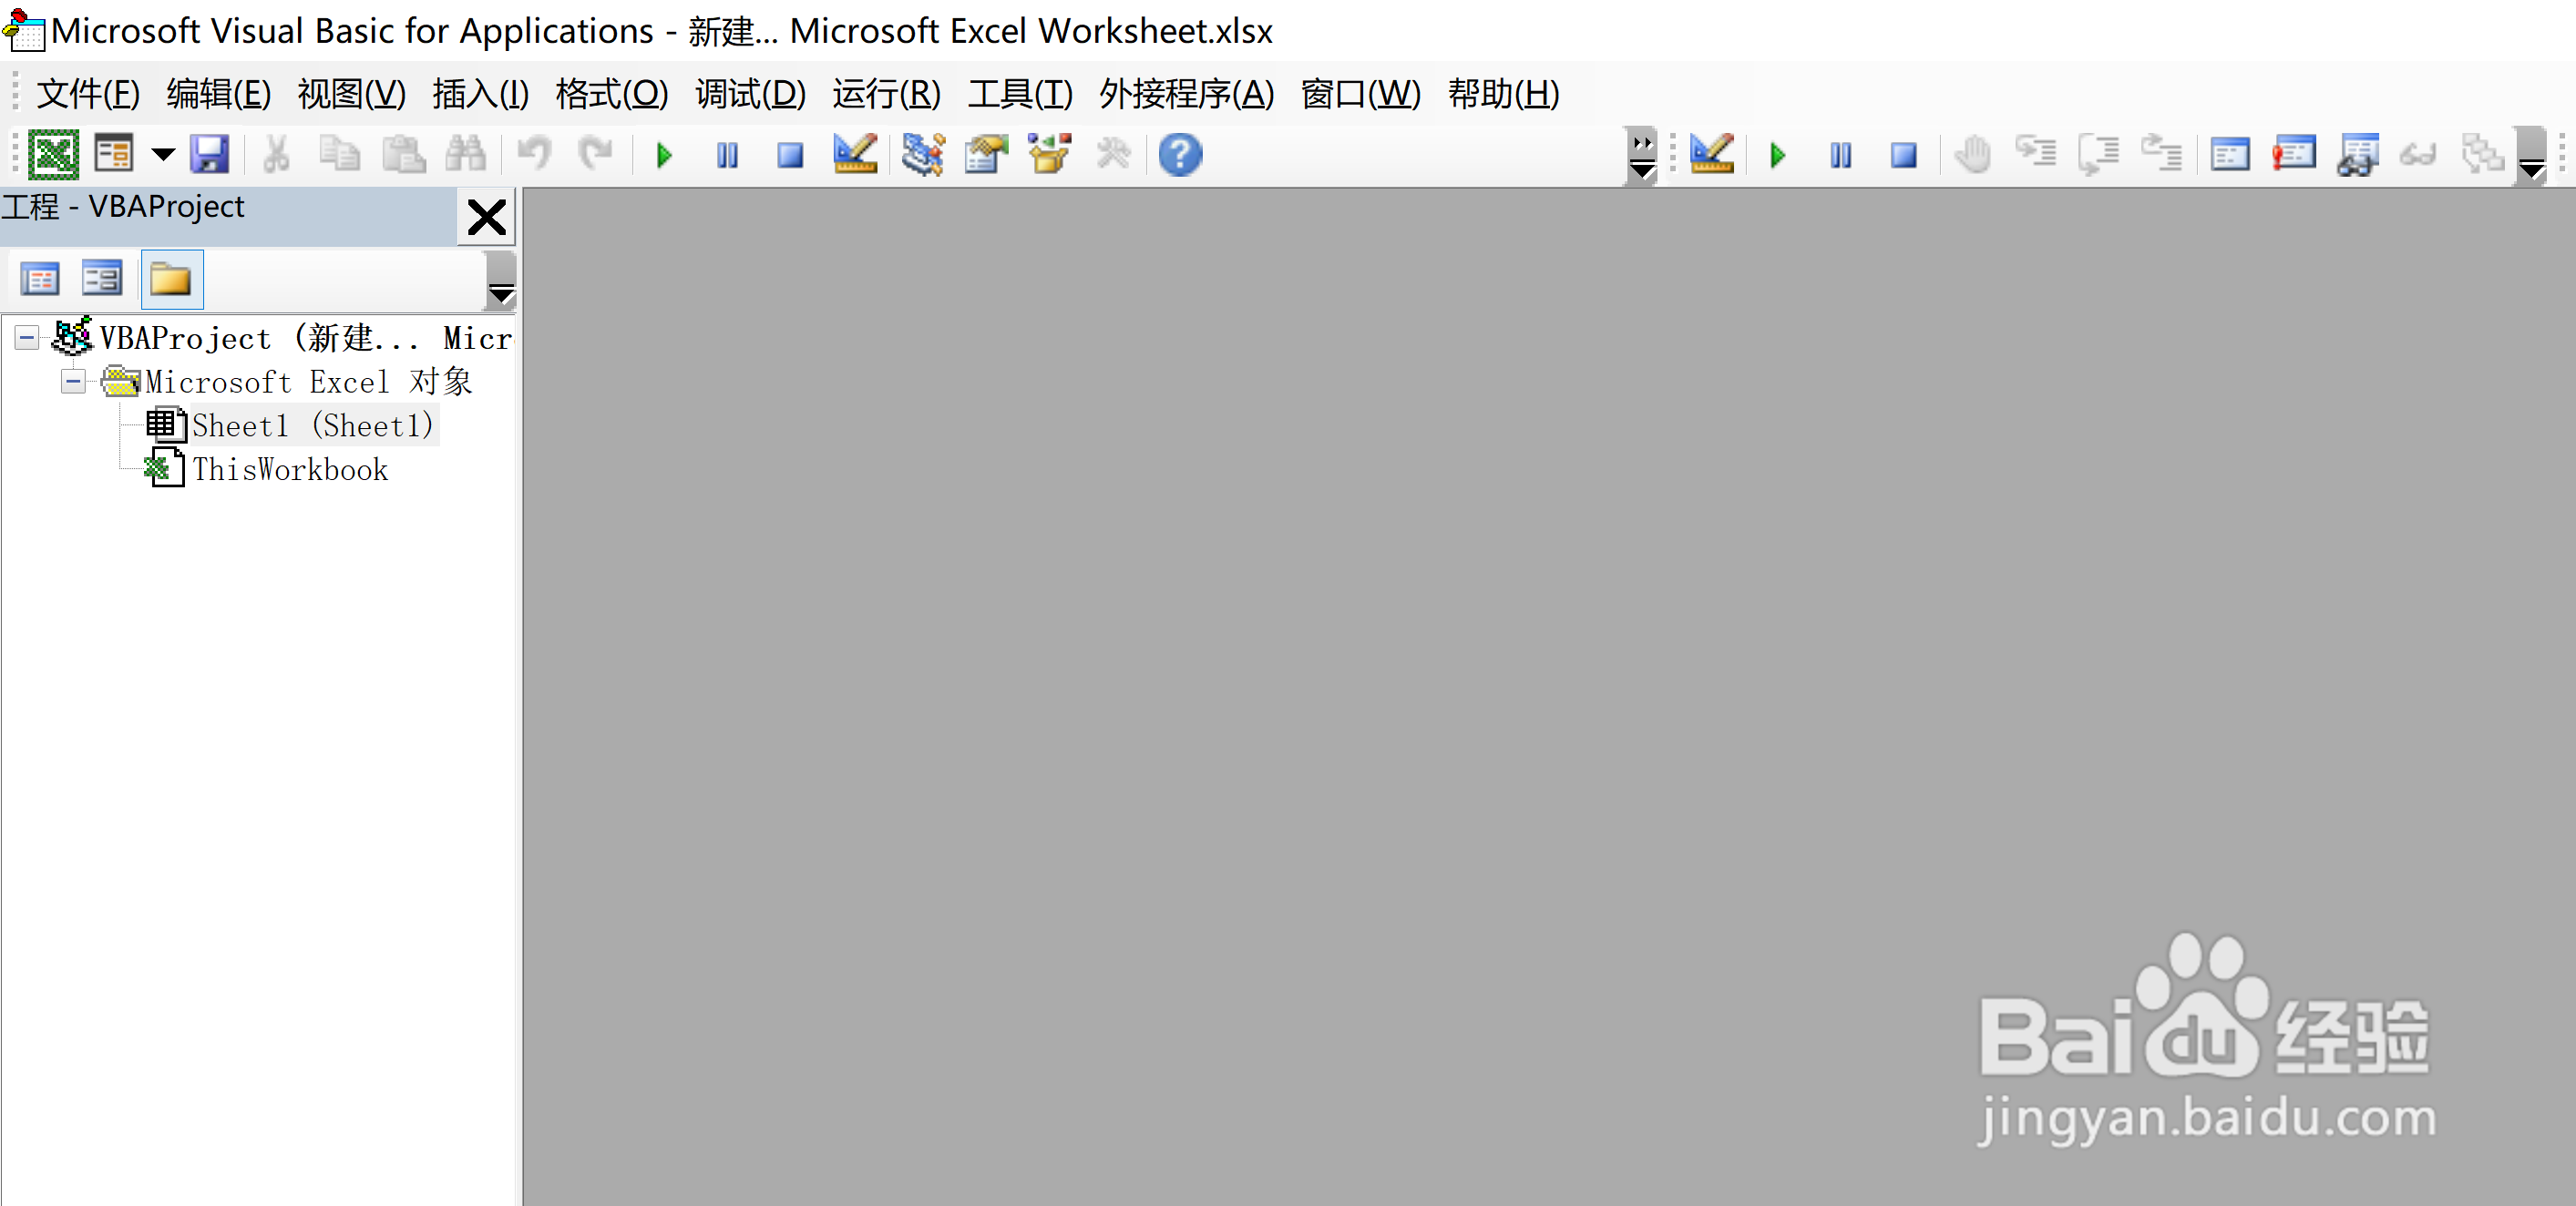Run macro with green play icon
The image size is (2576, 1206).
[x=664, y=155]
